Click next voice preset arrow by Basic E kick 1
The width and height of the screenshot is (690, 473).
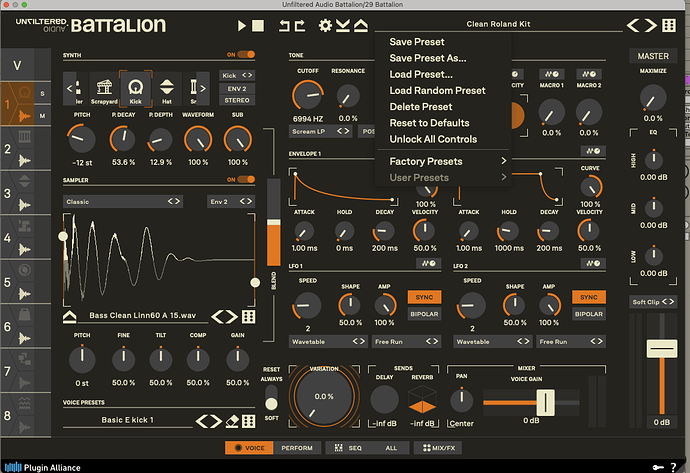click(217, 421)
